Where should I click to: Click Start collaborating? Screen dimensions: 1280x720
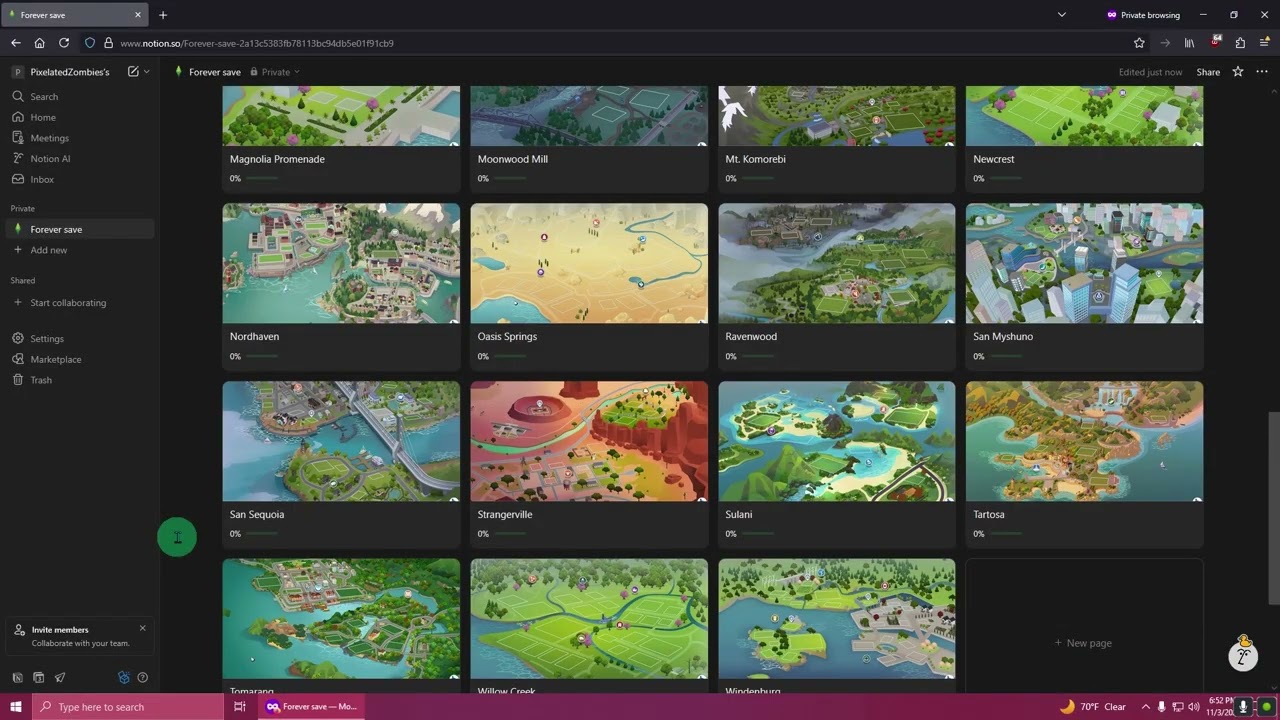pyautogui.click(x=80, y=303)
